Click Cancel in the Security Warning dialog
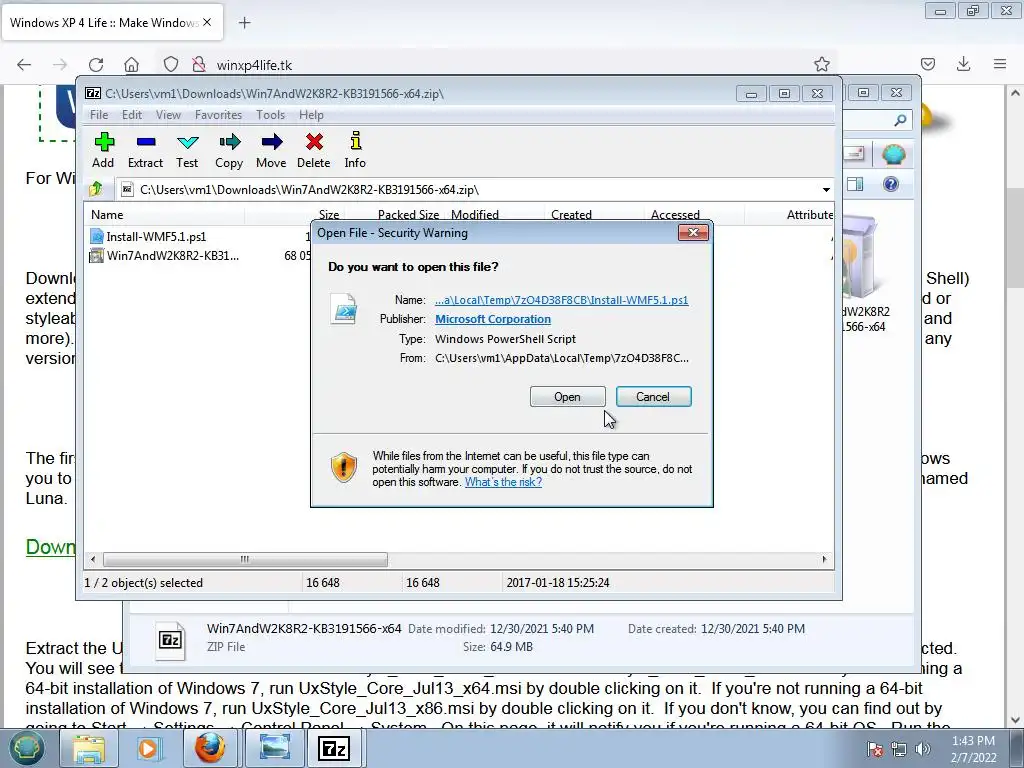This screenshot has height=768, width=1024. [654, 396]
